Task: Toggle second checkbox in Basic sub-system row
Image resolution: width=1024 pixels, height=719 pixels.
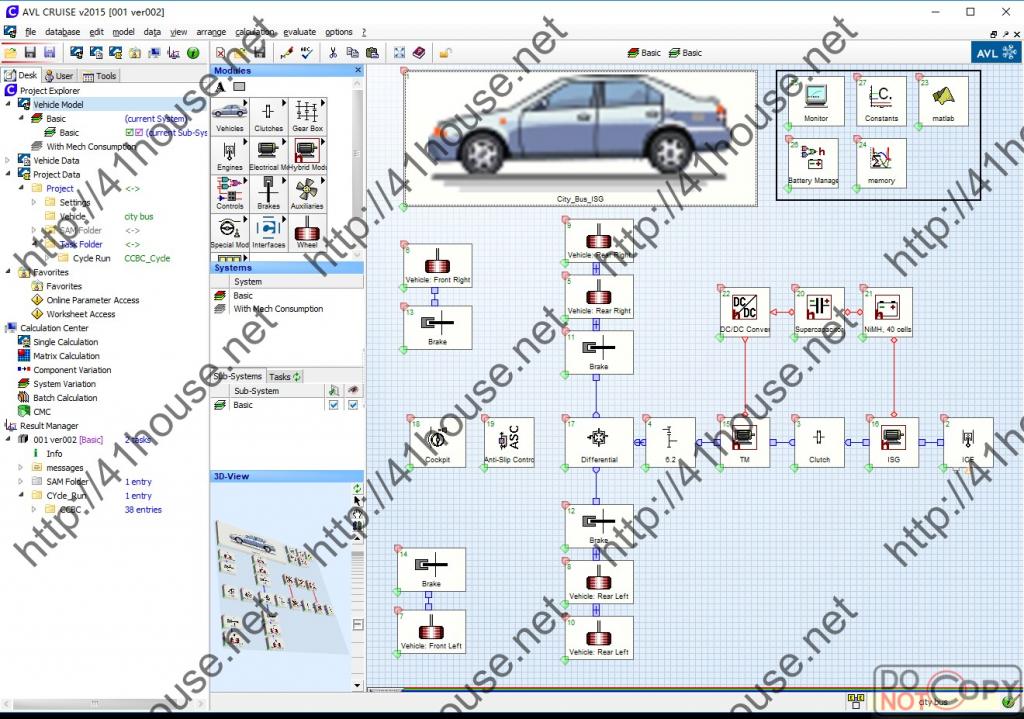Action: coord(353,405)
